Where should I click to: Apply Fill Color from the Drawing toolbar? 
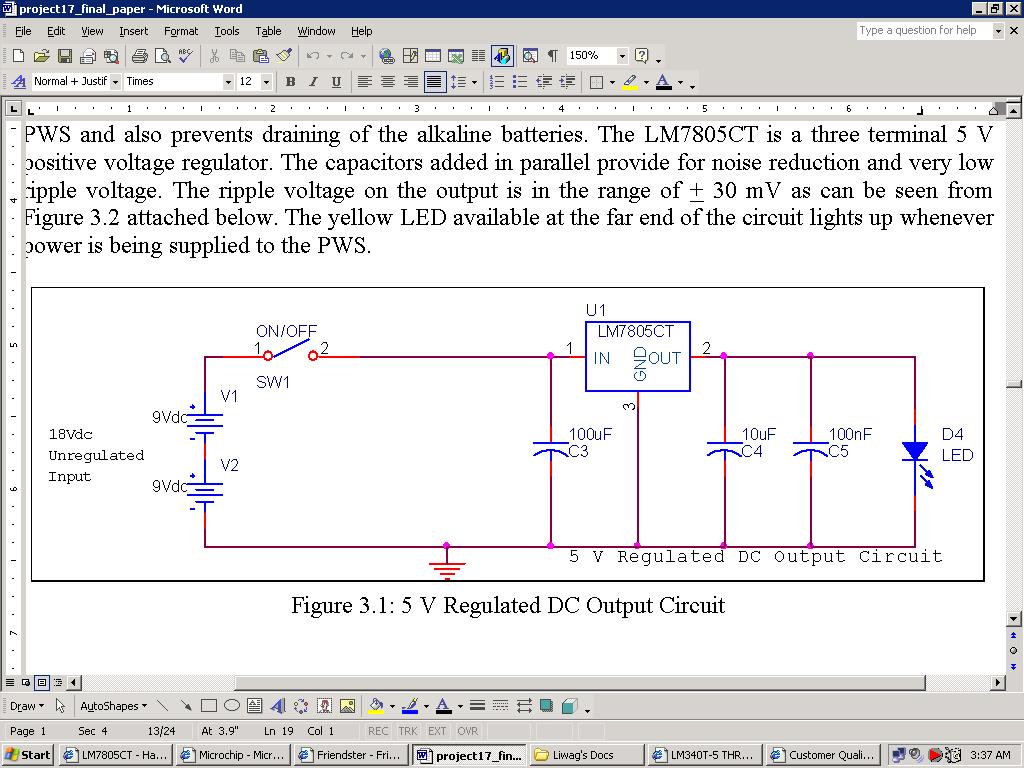(376, 706)
